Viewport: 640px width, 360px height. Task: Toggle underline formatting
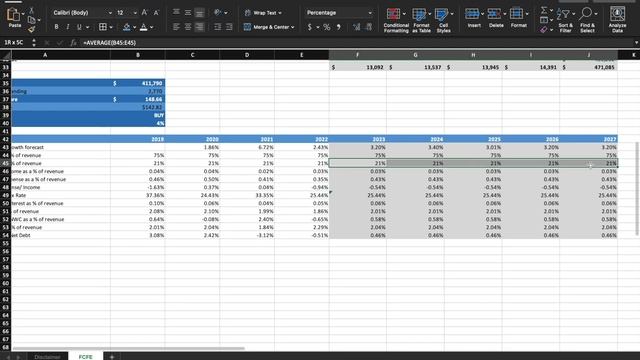coord(79,27)
